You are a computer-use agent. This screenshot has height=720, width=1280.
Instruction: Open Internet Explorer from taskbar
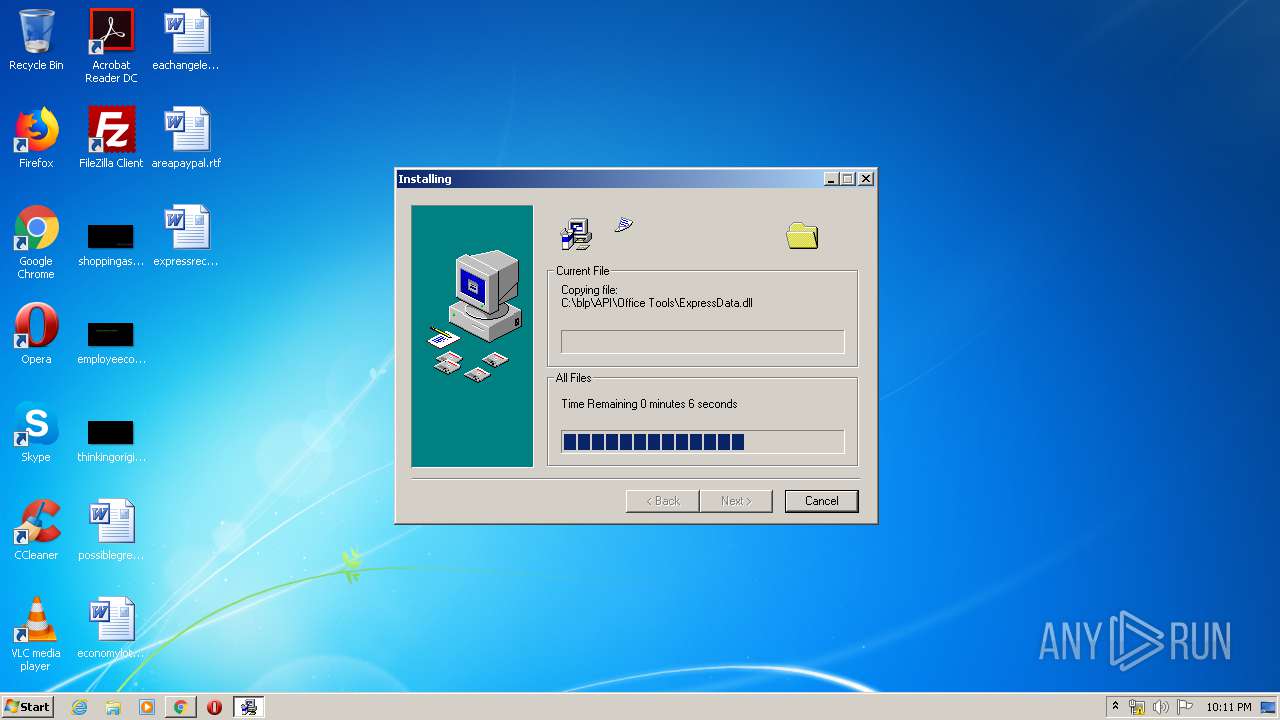(80, 707)
